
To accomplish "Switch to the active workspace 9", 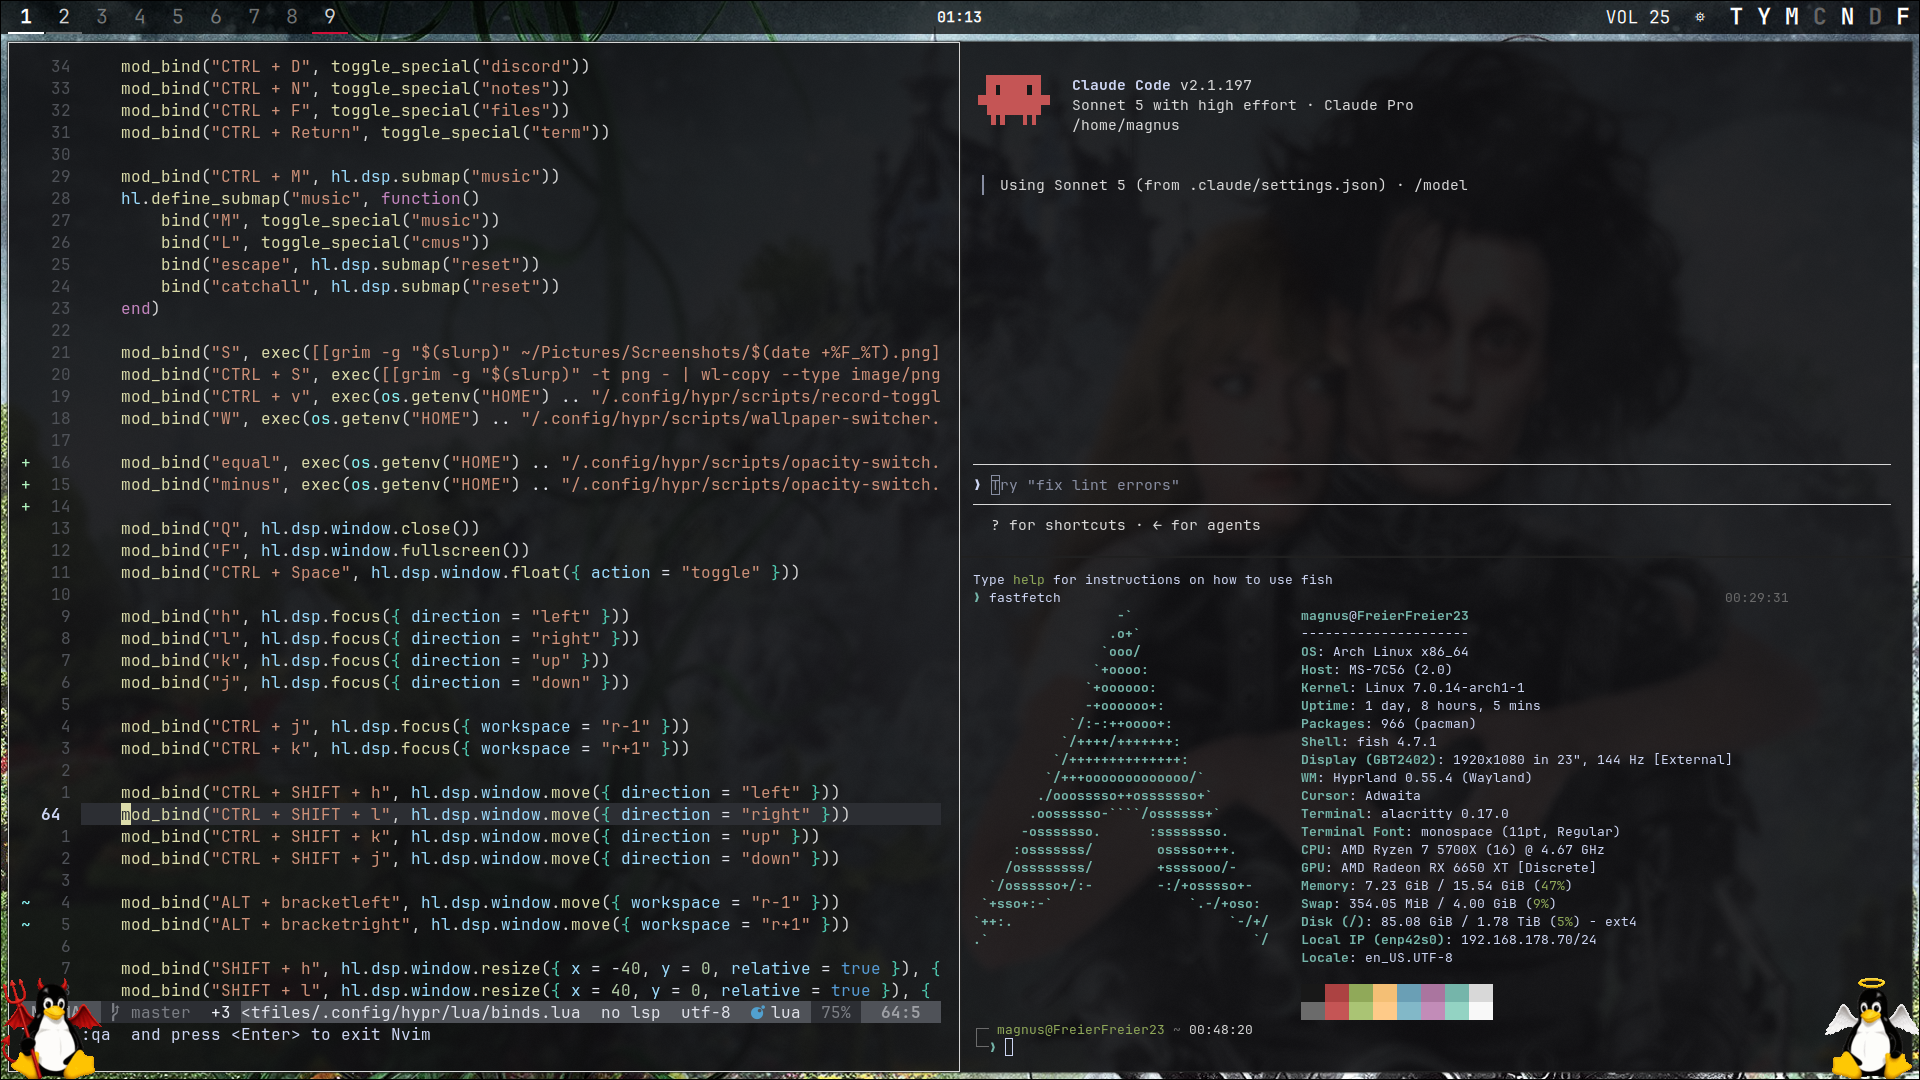I will click(330, 17).
